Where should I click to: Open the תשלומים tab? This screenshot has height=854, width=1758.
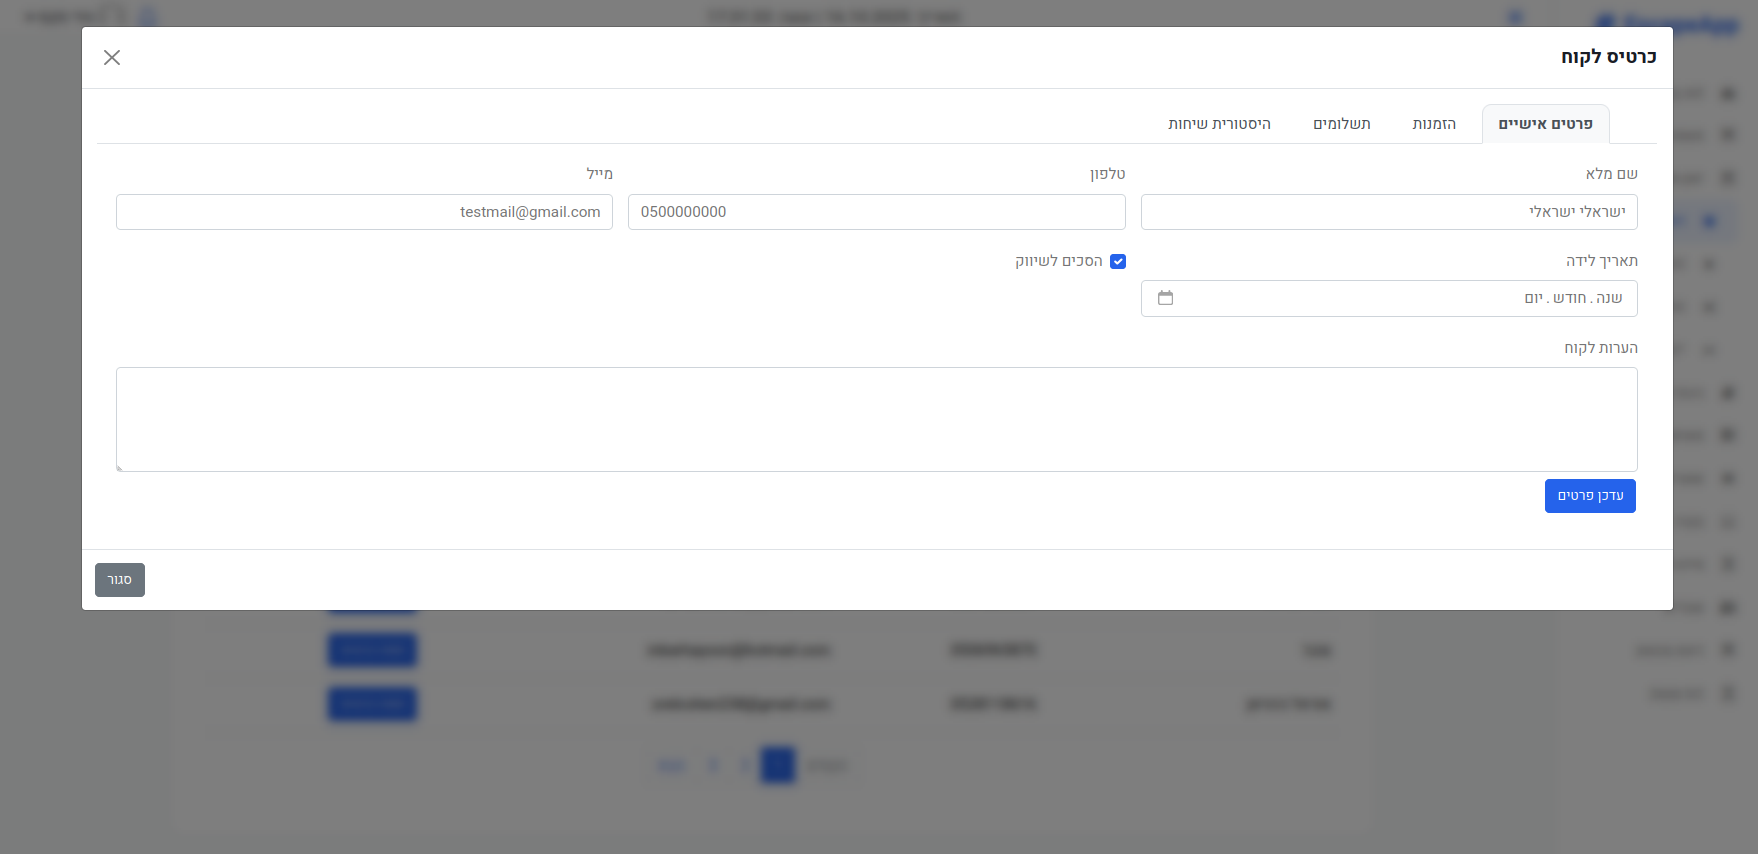pos(1341,124)
